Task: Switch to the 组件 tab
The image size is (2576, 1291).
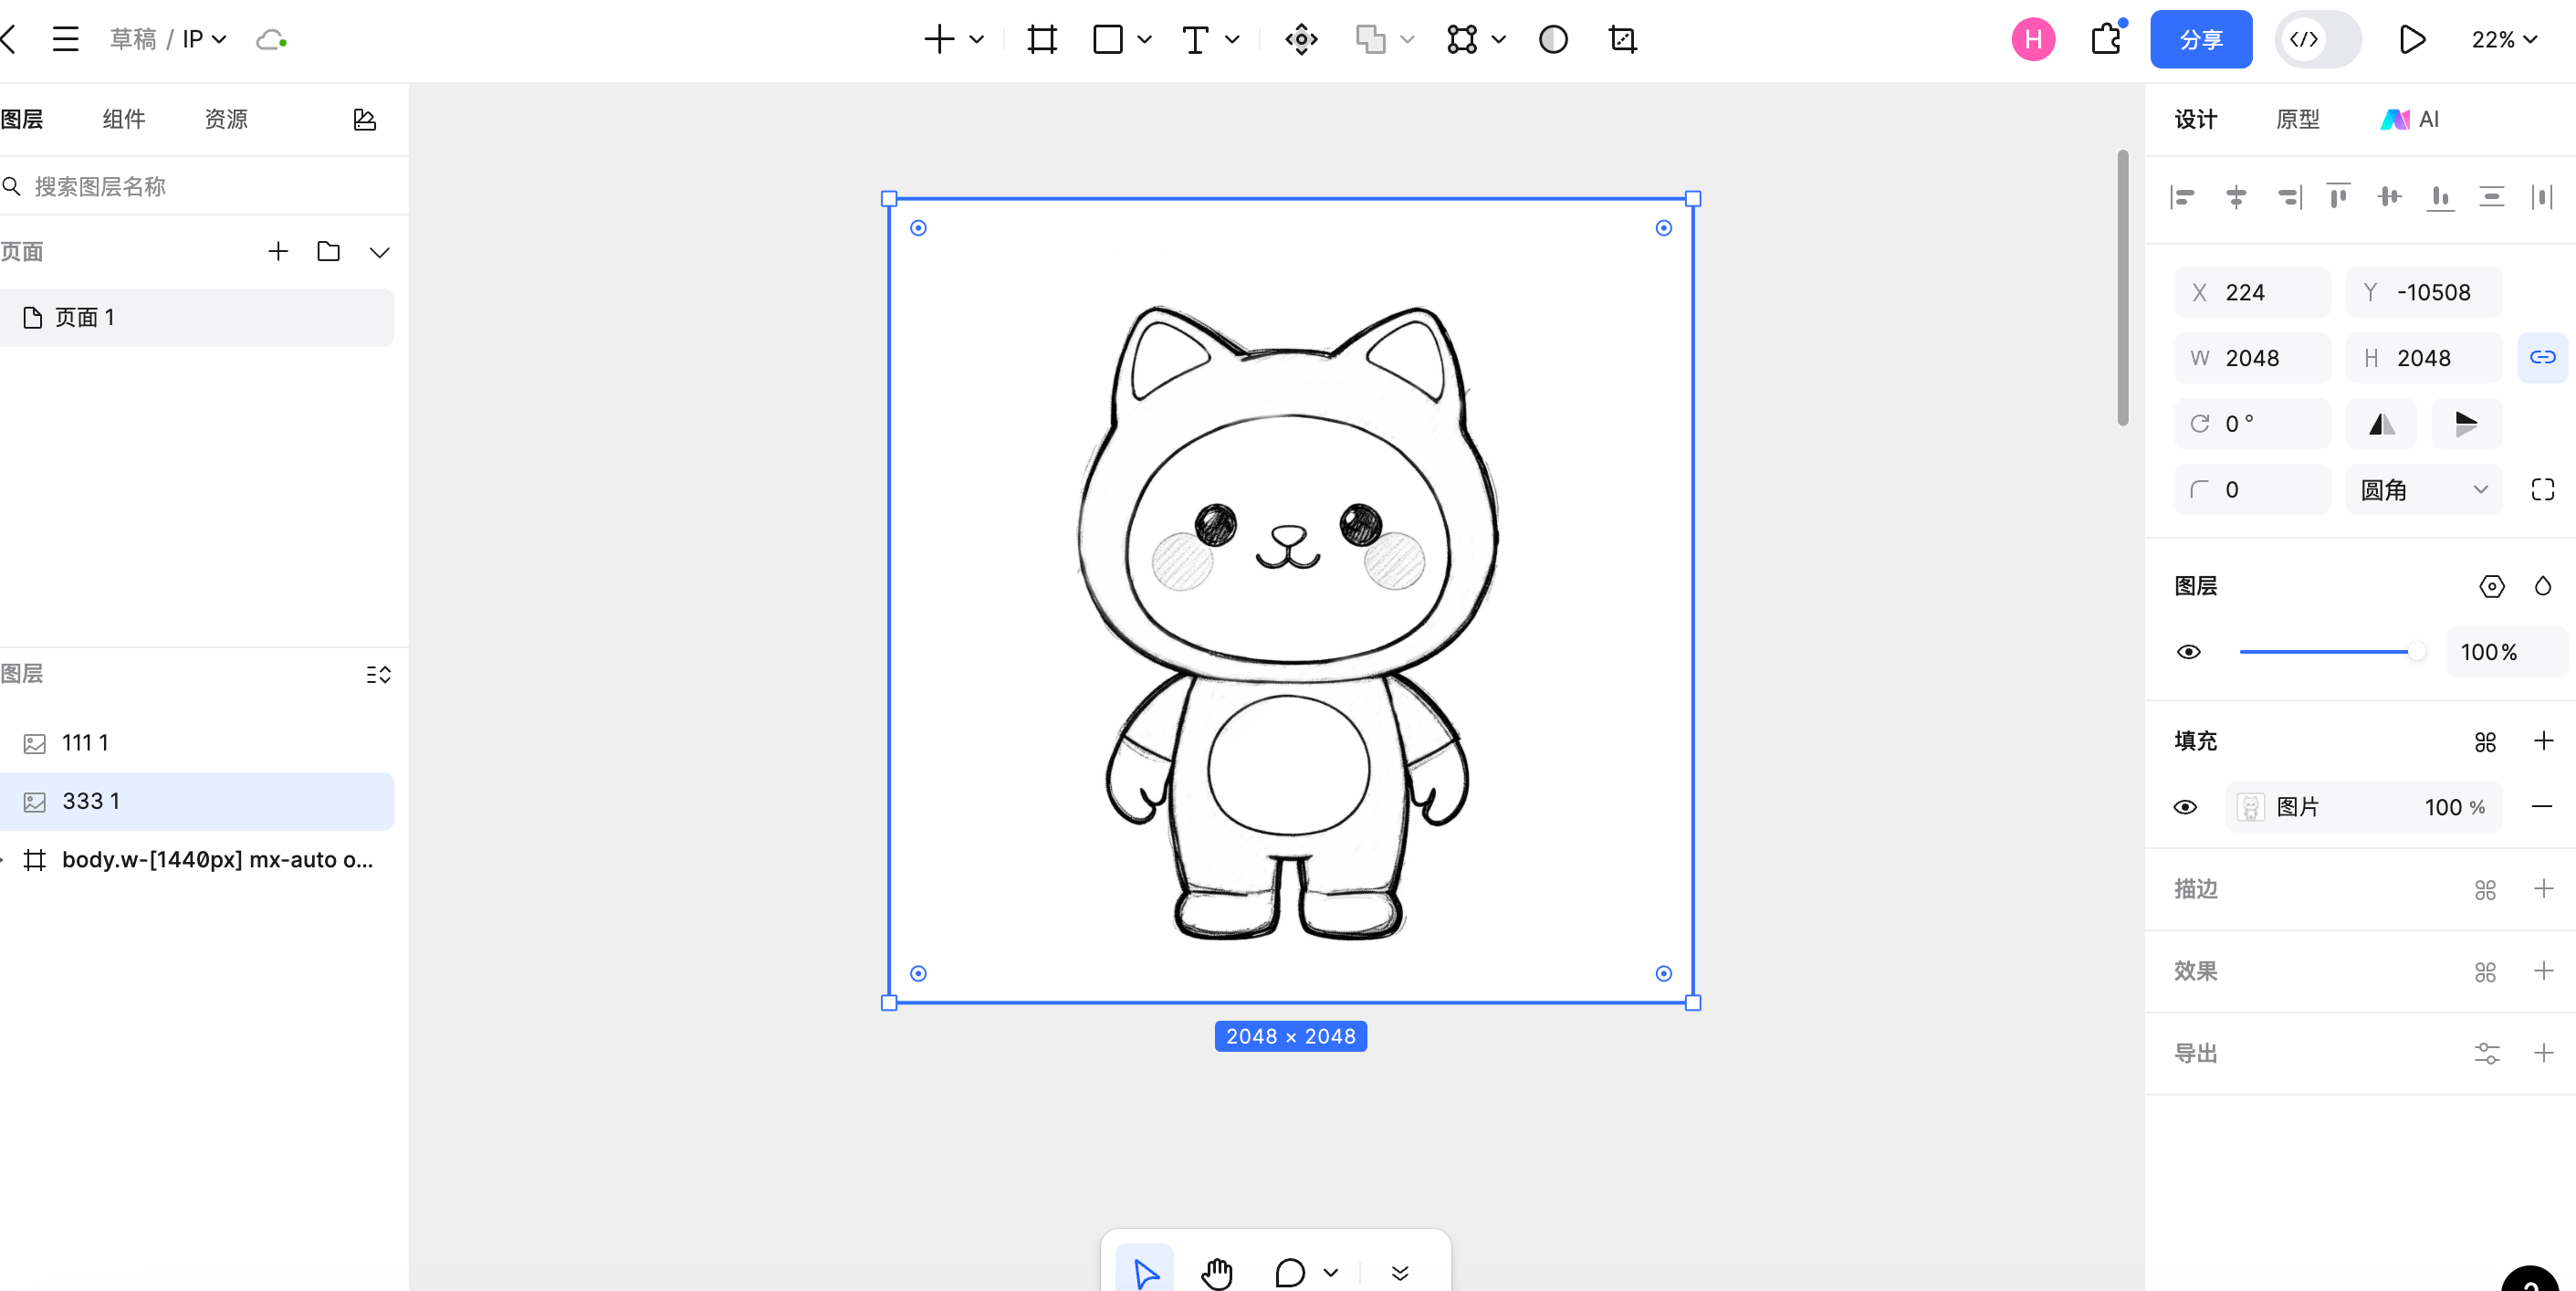Action: tap(124, 120)
